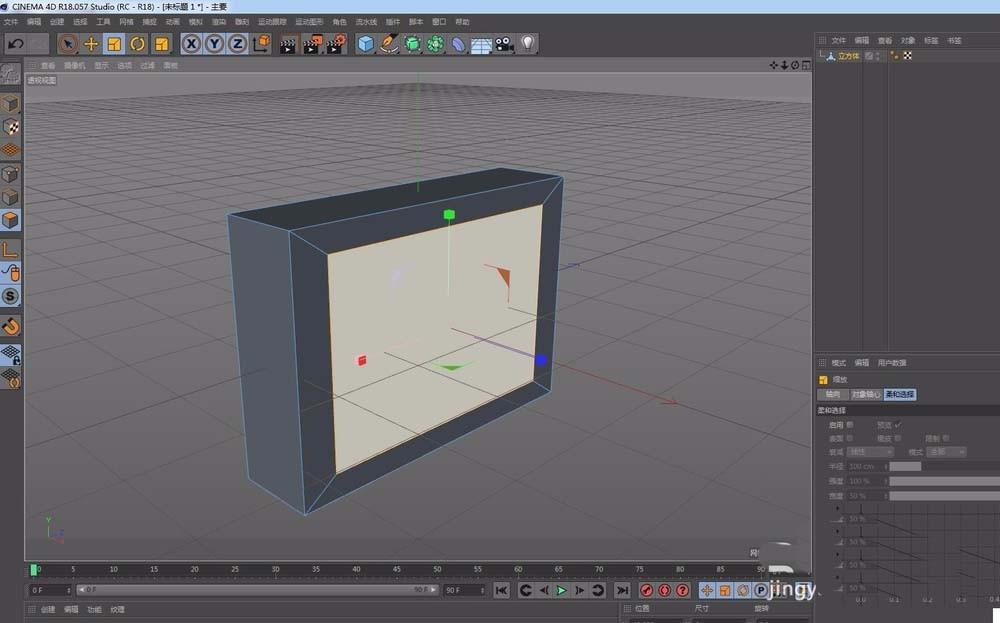
Task: Click the Undo arrow icon
Action: [x=14, y=43]
